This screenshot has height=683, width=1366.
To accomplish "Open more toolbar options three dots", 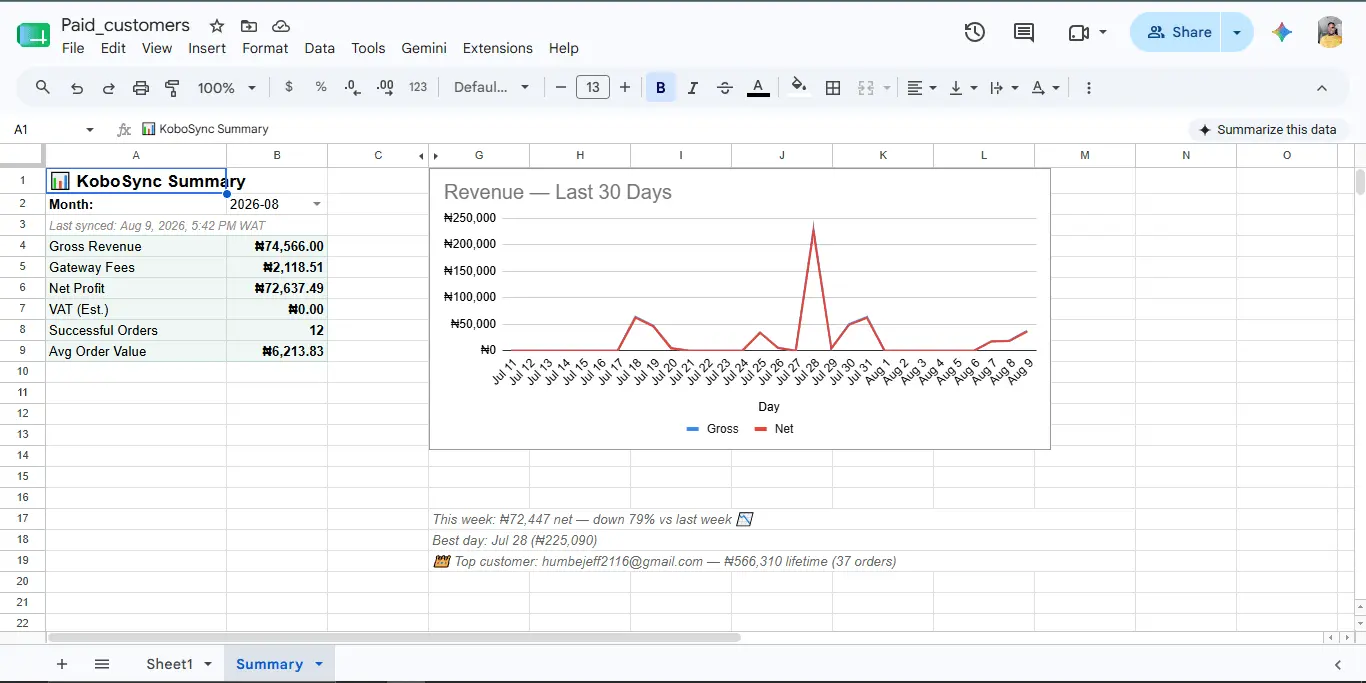I will [x=1089, y=88].
